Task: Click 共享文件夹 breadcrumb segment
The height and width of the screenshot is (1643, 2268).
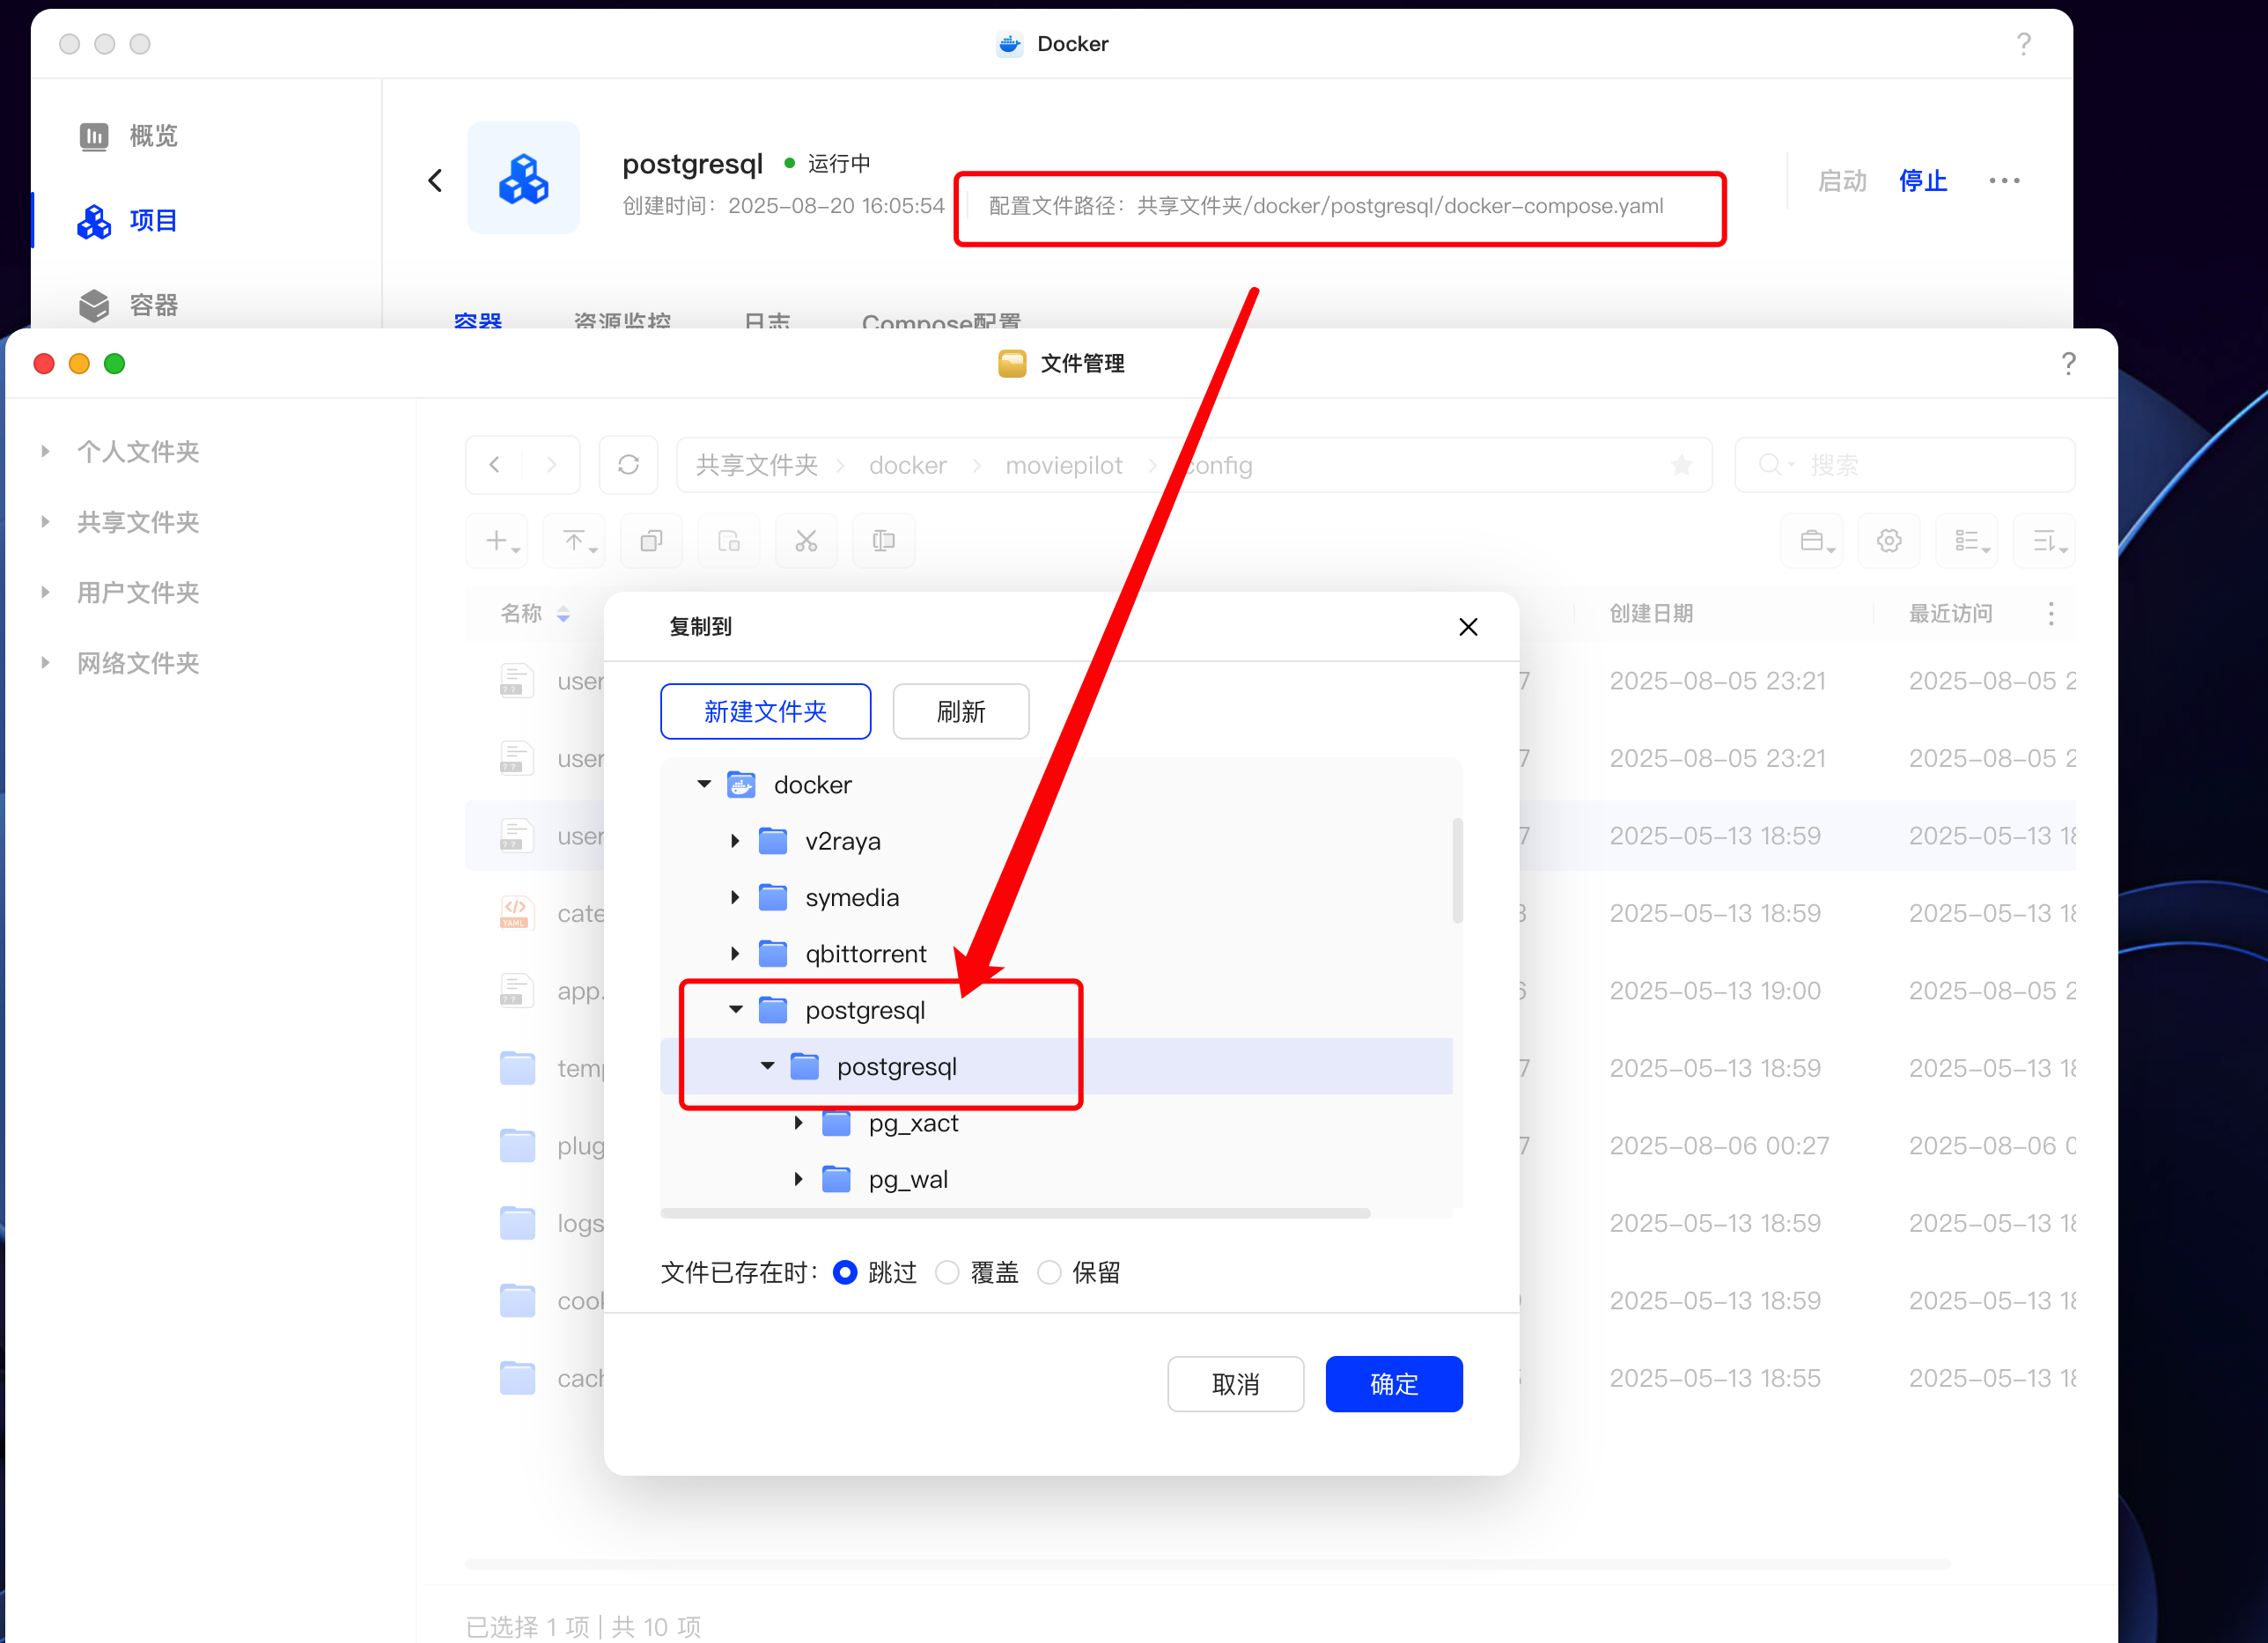Action: [756, 465]
